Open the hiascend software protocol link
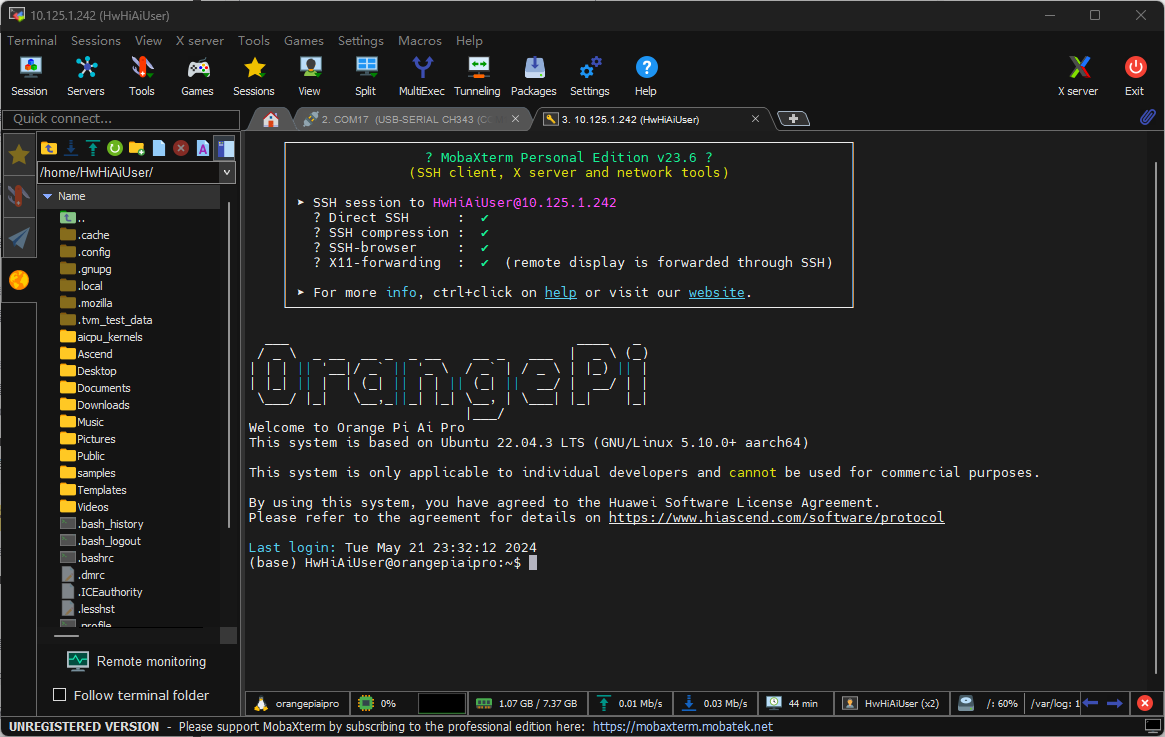The image size is (1165, 737). [x=776, y=517]
